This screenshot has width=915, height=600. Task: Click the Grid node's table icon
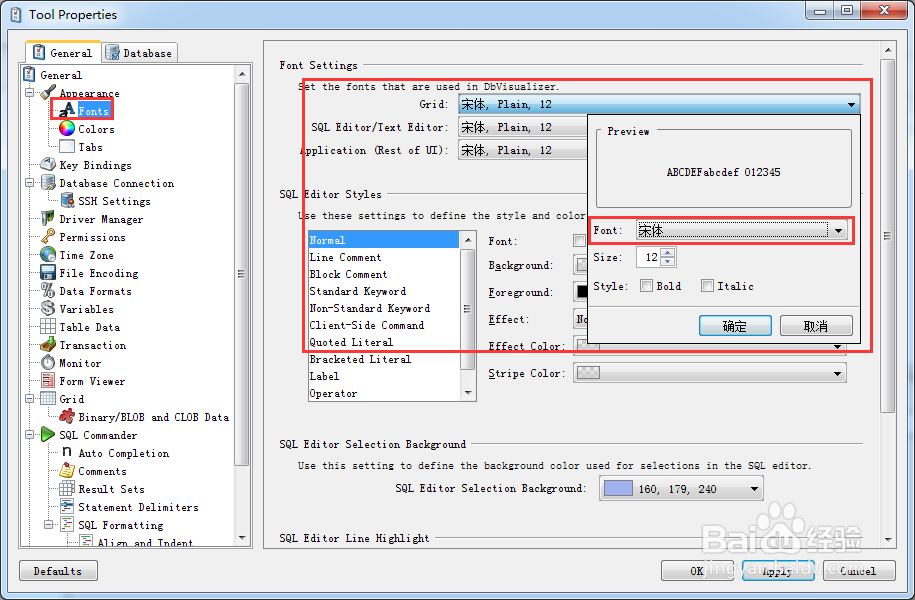tap(48, 399)
